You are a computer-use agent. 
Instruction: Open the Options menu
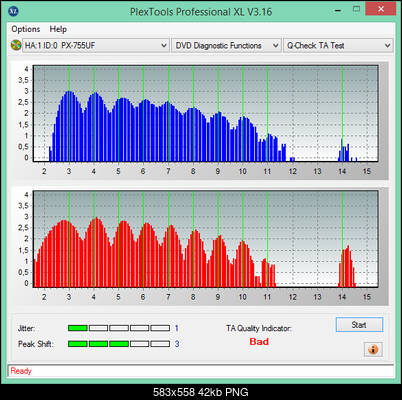click(x=26, y=29)
